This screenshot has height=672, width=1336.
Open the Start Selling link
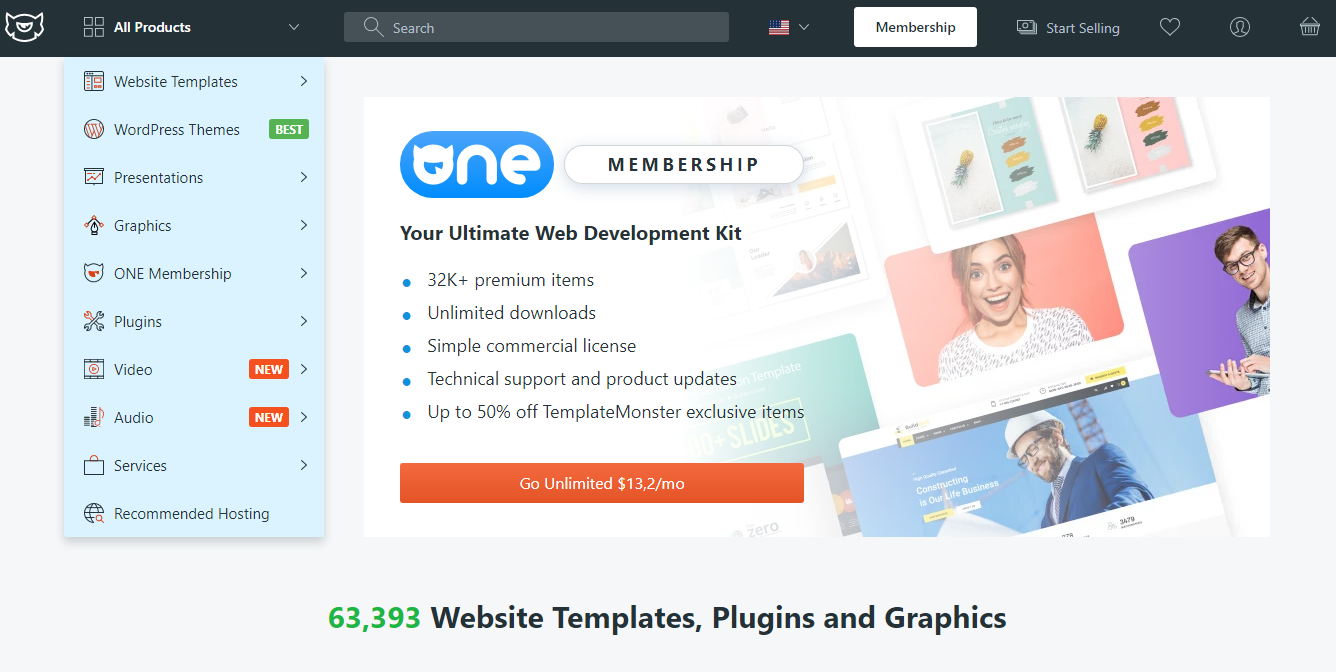(1068, 28)
